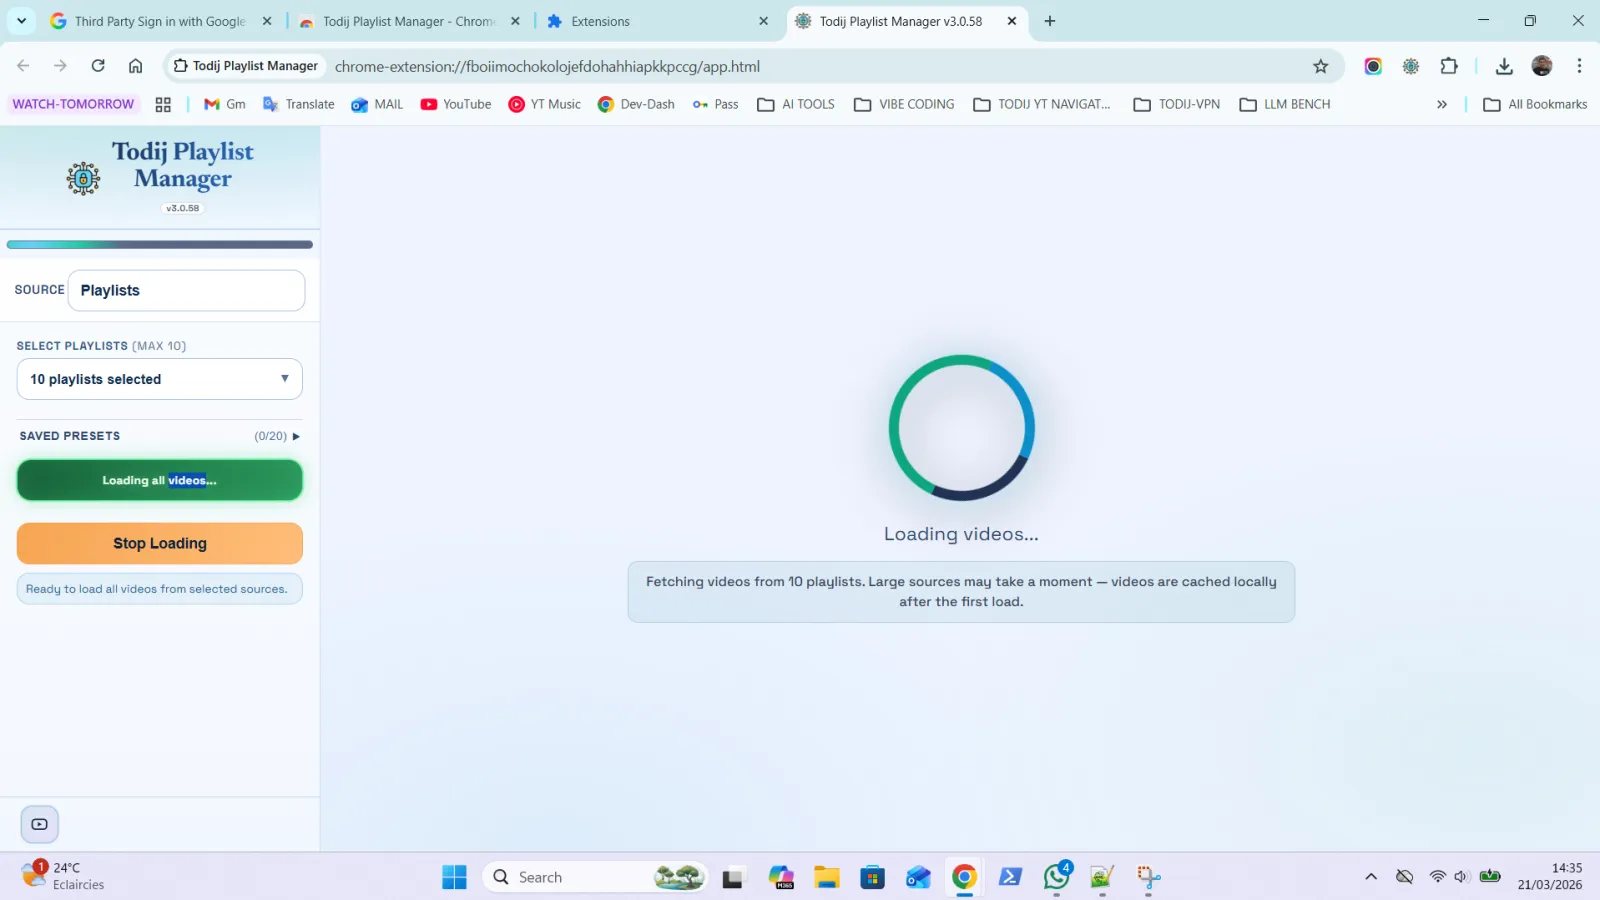Open the tab search dropdown arrow
The image size is (1600, 900).
(x=21, y=21)
